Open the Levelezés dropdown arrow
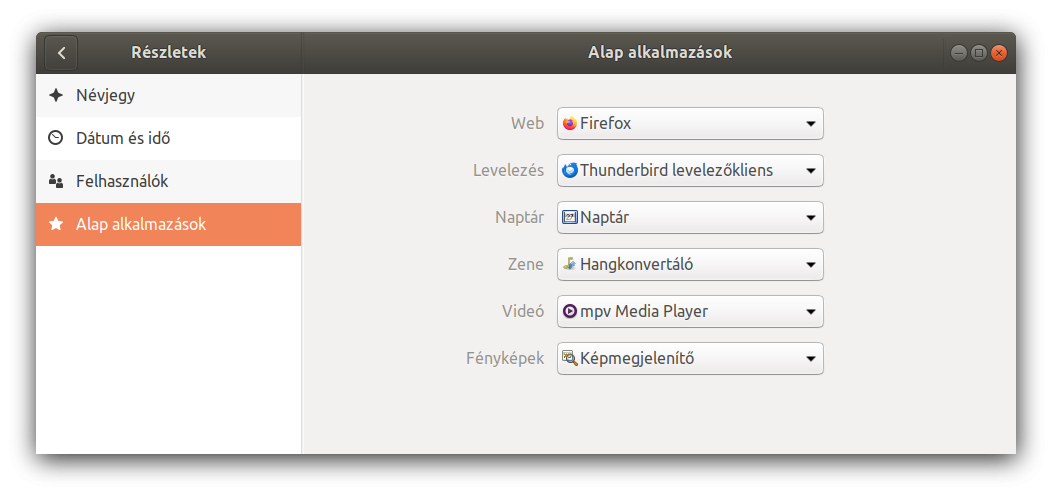Image resolution: width=1054 pixels, height=496 pixels. [811, 171]
